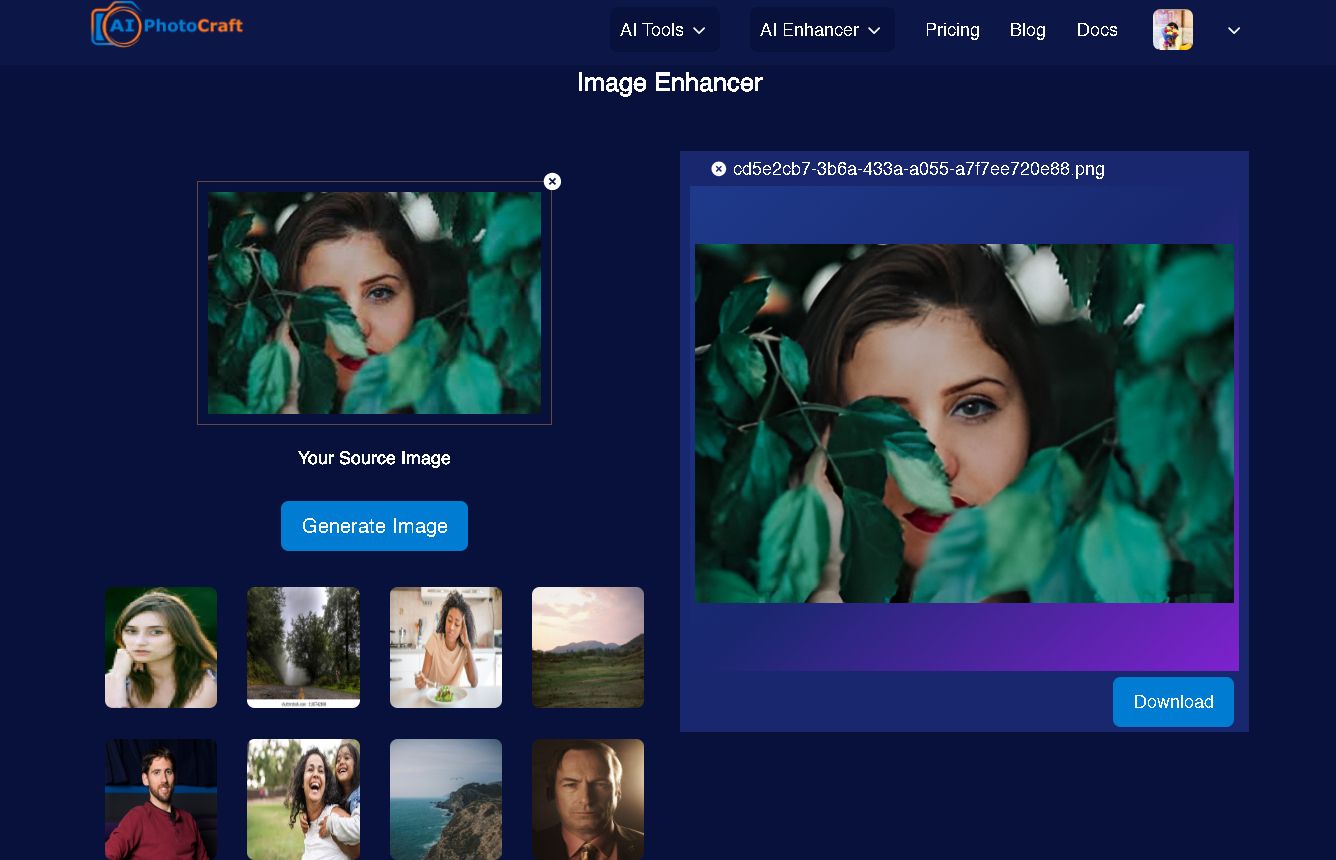Remove the source image with X icon
Image resolution: width=1336 pixels, height=860 pixels.
point(552,181)
